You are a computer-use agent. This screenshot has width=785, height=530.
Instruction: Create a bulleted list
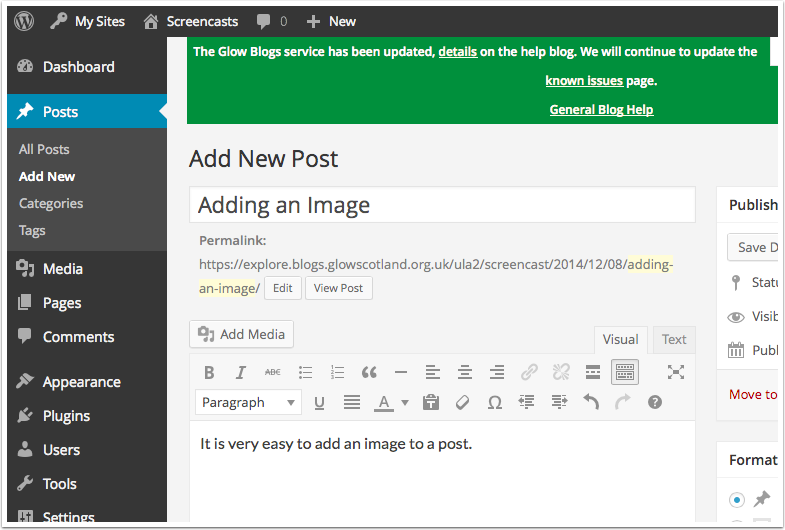point(305,372)
